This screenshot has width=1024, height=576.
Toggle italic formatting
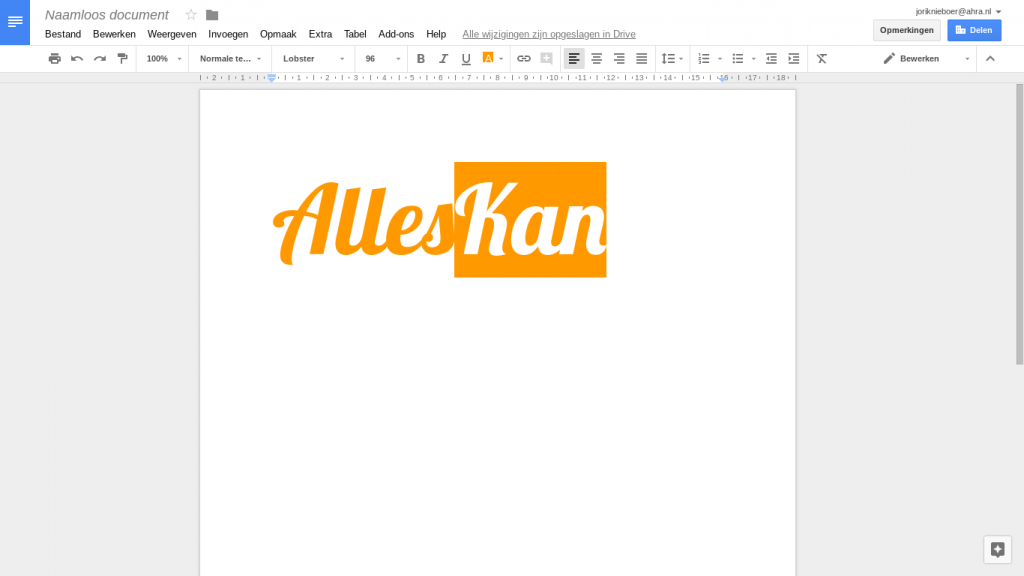(x=443, y=59)
